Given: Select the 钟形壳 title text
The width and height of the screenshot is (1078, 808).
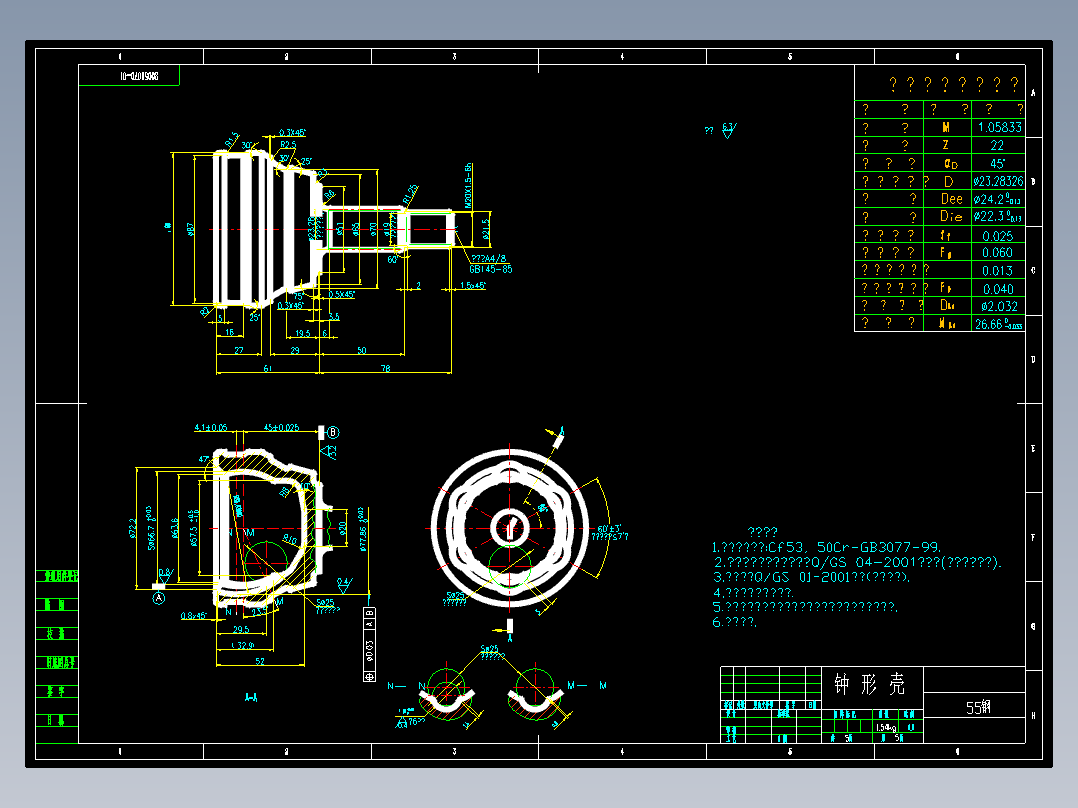Looking at the screenshot, I should coord(870,684).
